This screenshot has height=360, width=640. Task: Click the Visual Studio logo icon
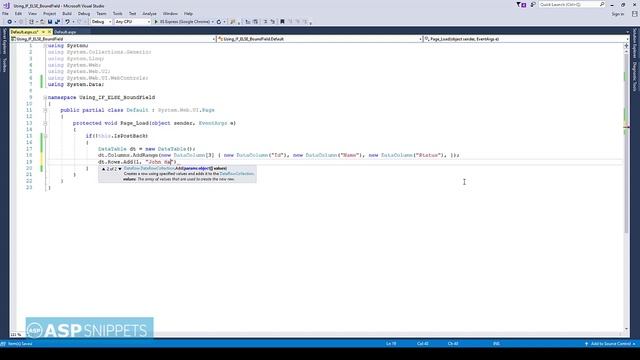[x=7, y=6]
